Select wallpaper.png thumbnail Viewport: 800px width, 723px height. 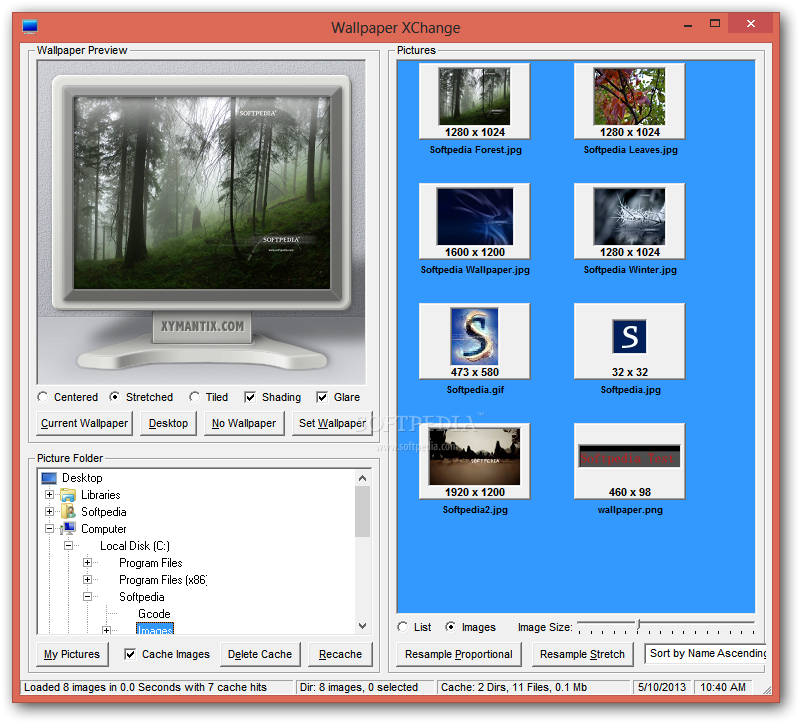630,461
